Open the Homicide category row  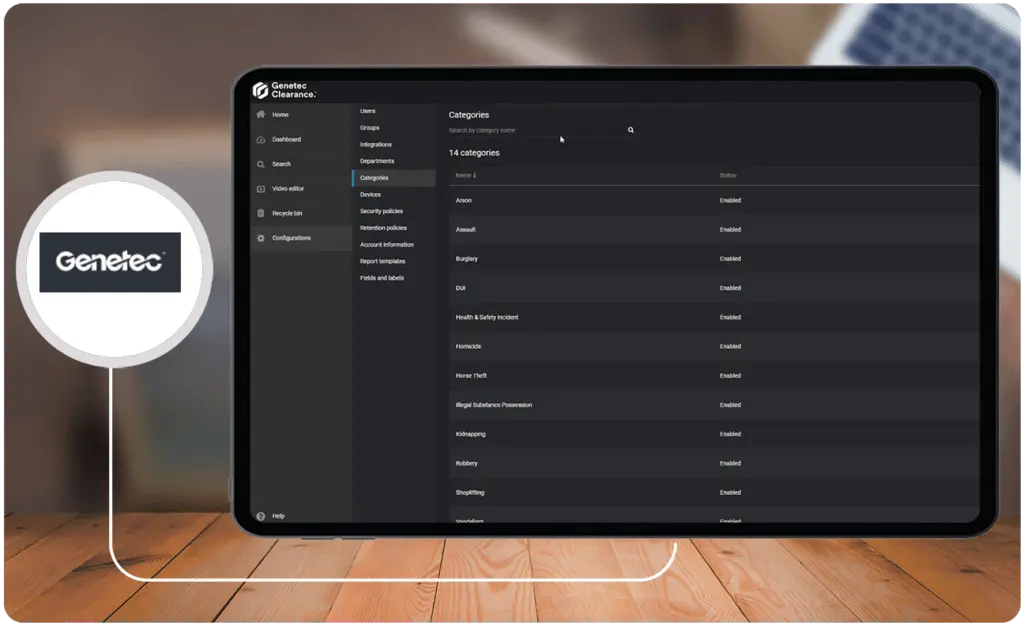714,347
